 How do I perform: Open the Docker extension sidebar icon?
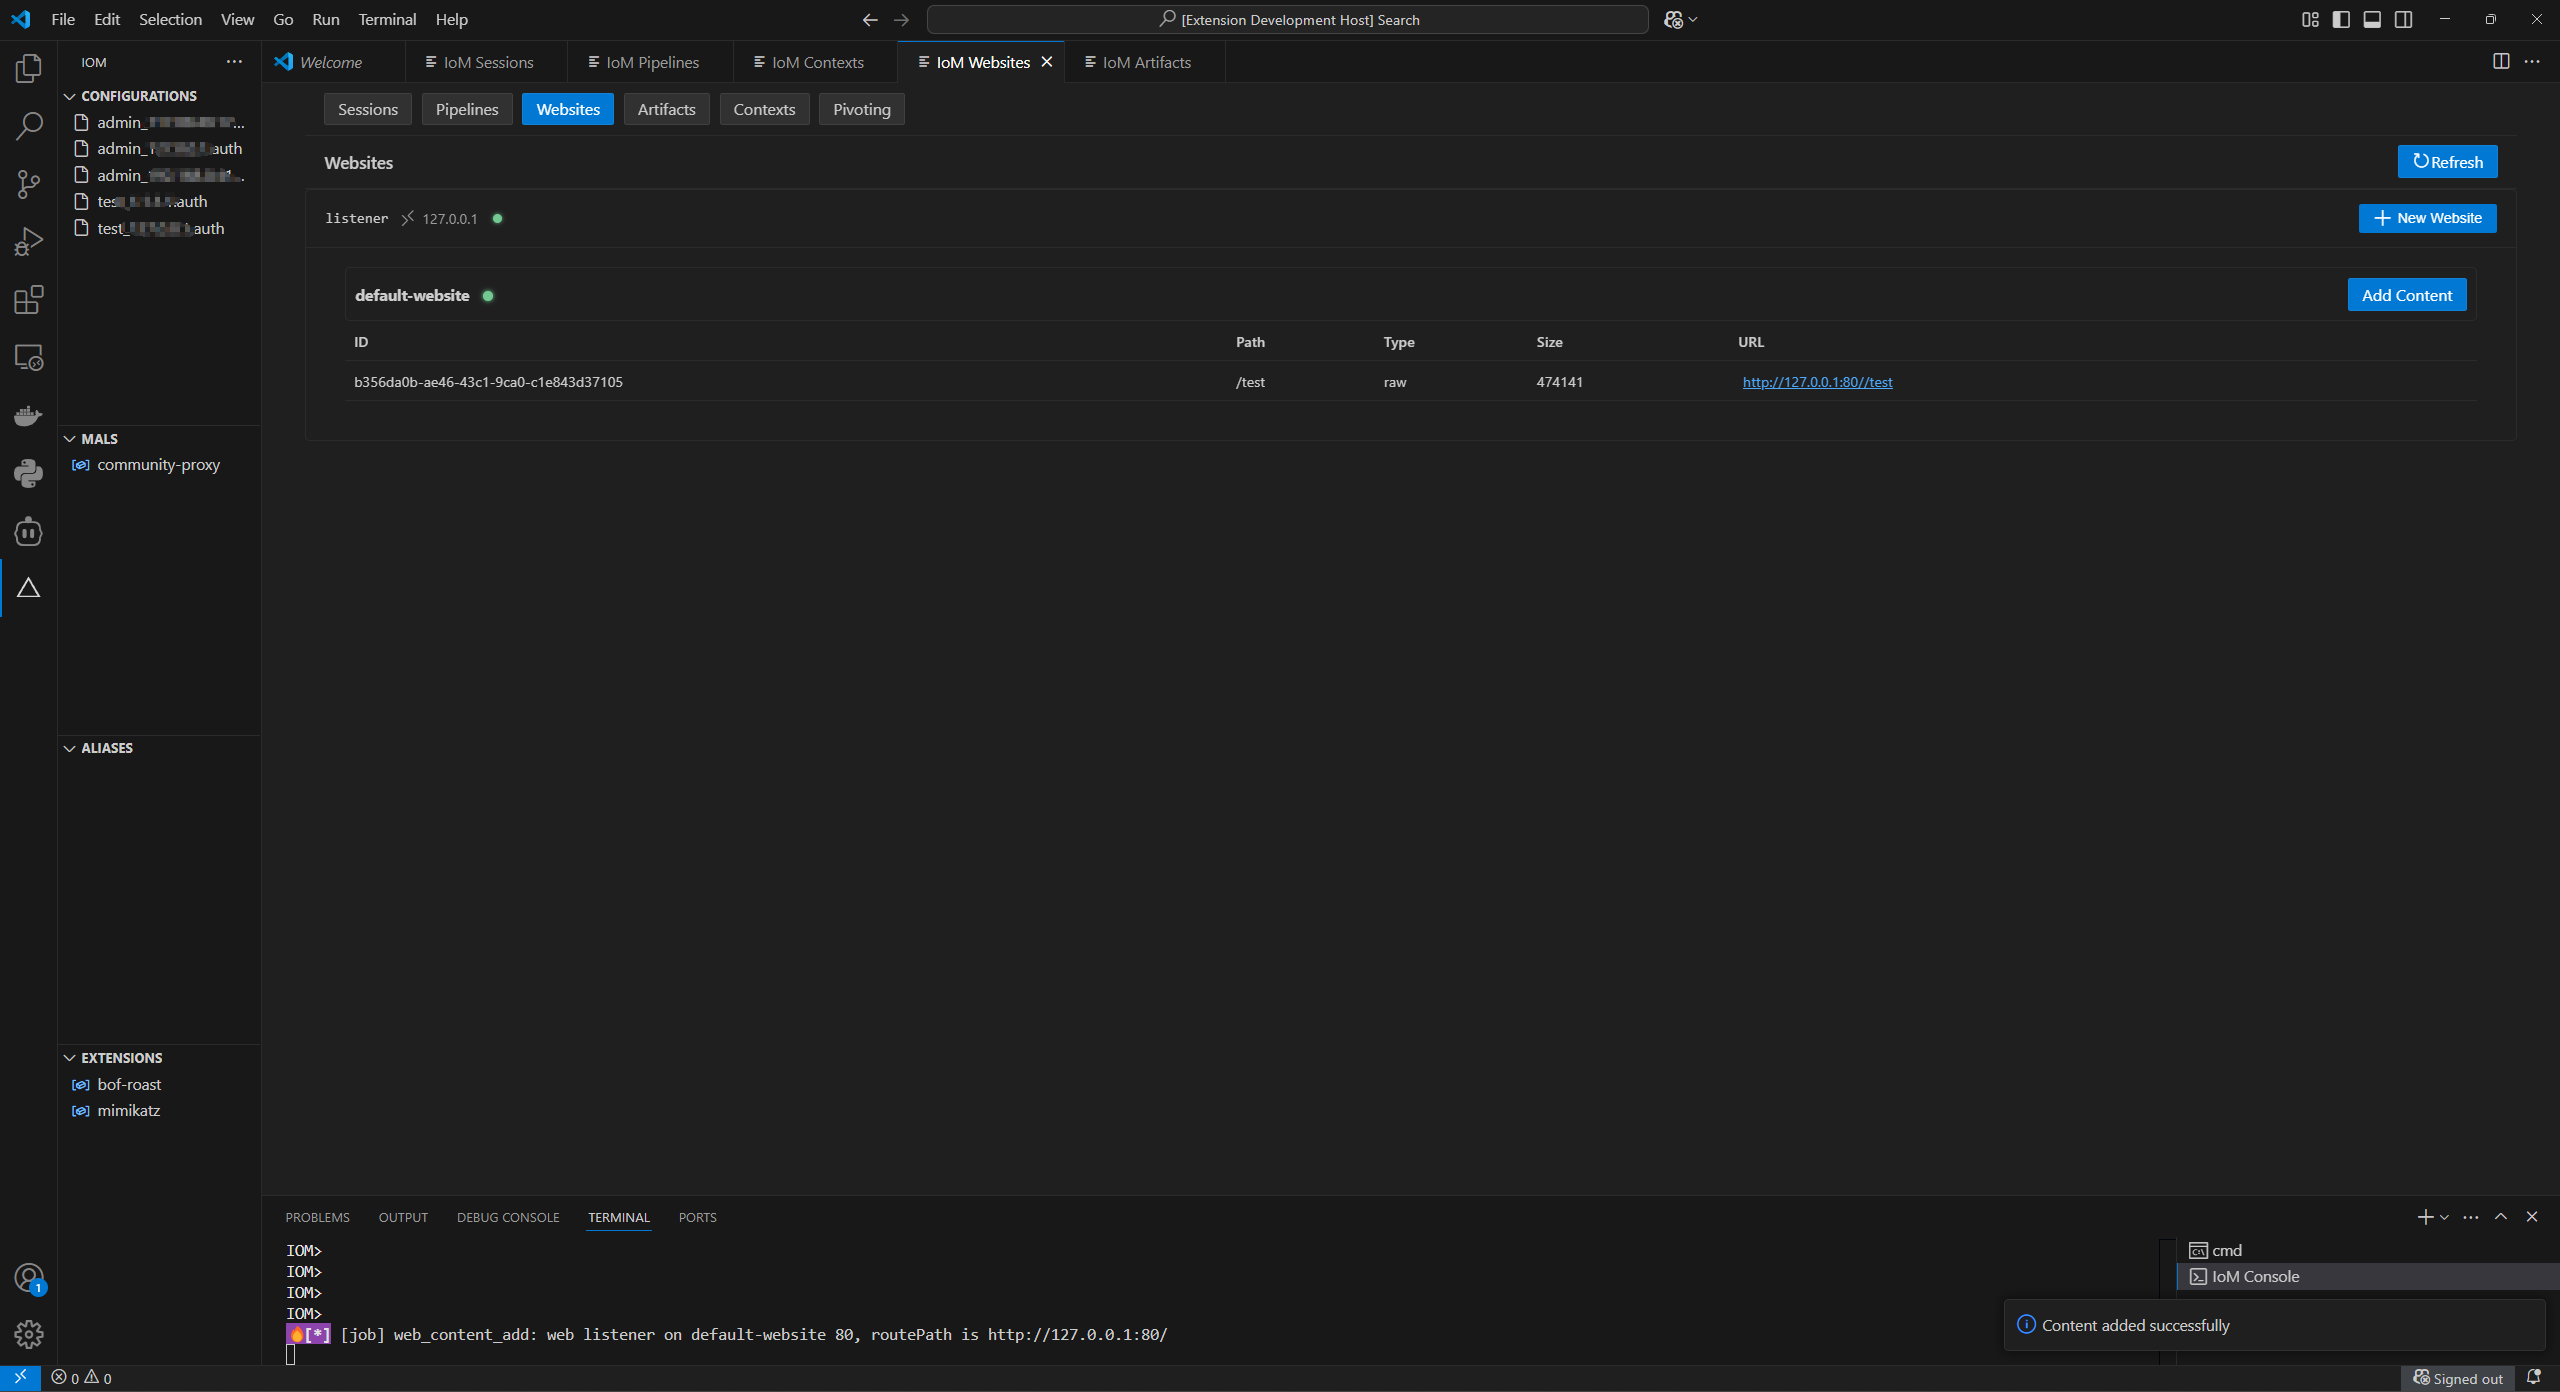[x=28, y=415]
